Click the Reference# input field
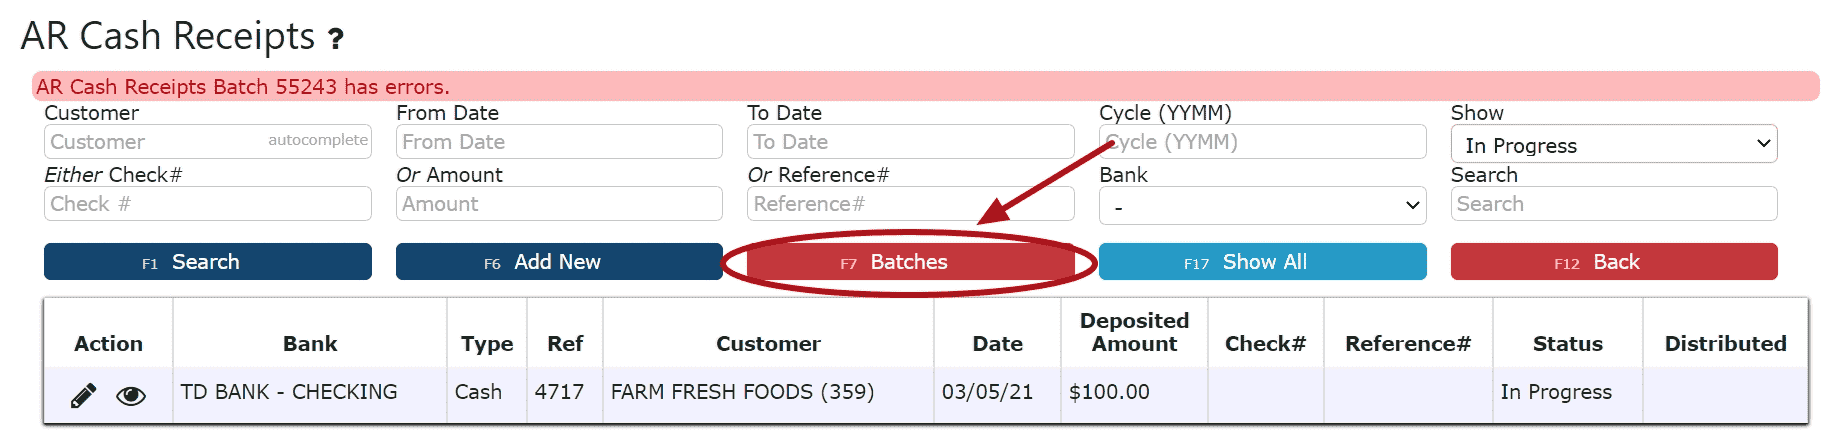This screenshot has height=439, width=1833. [x=910, y=204]
